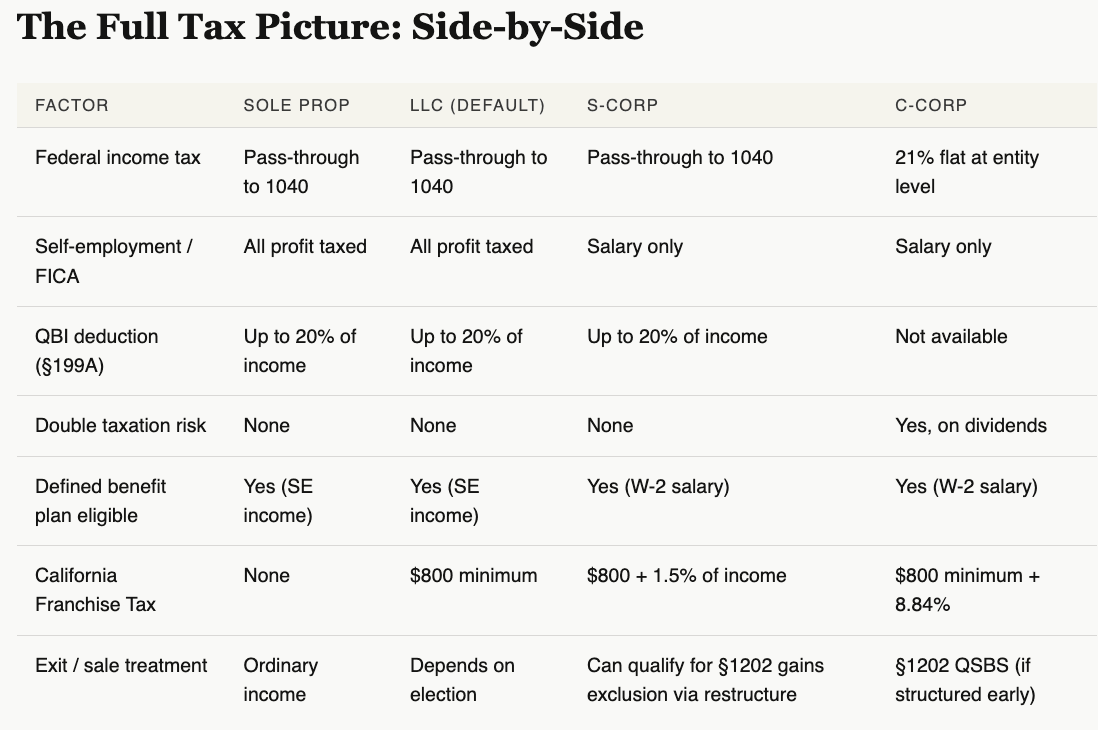Click the 'Exit / sale treatment' row label
This screenshot has width=1098, height=730.
[122, 665]
